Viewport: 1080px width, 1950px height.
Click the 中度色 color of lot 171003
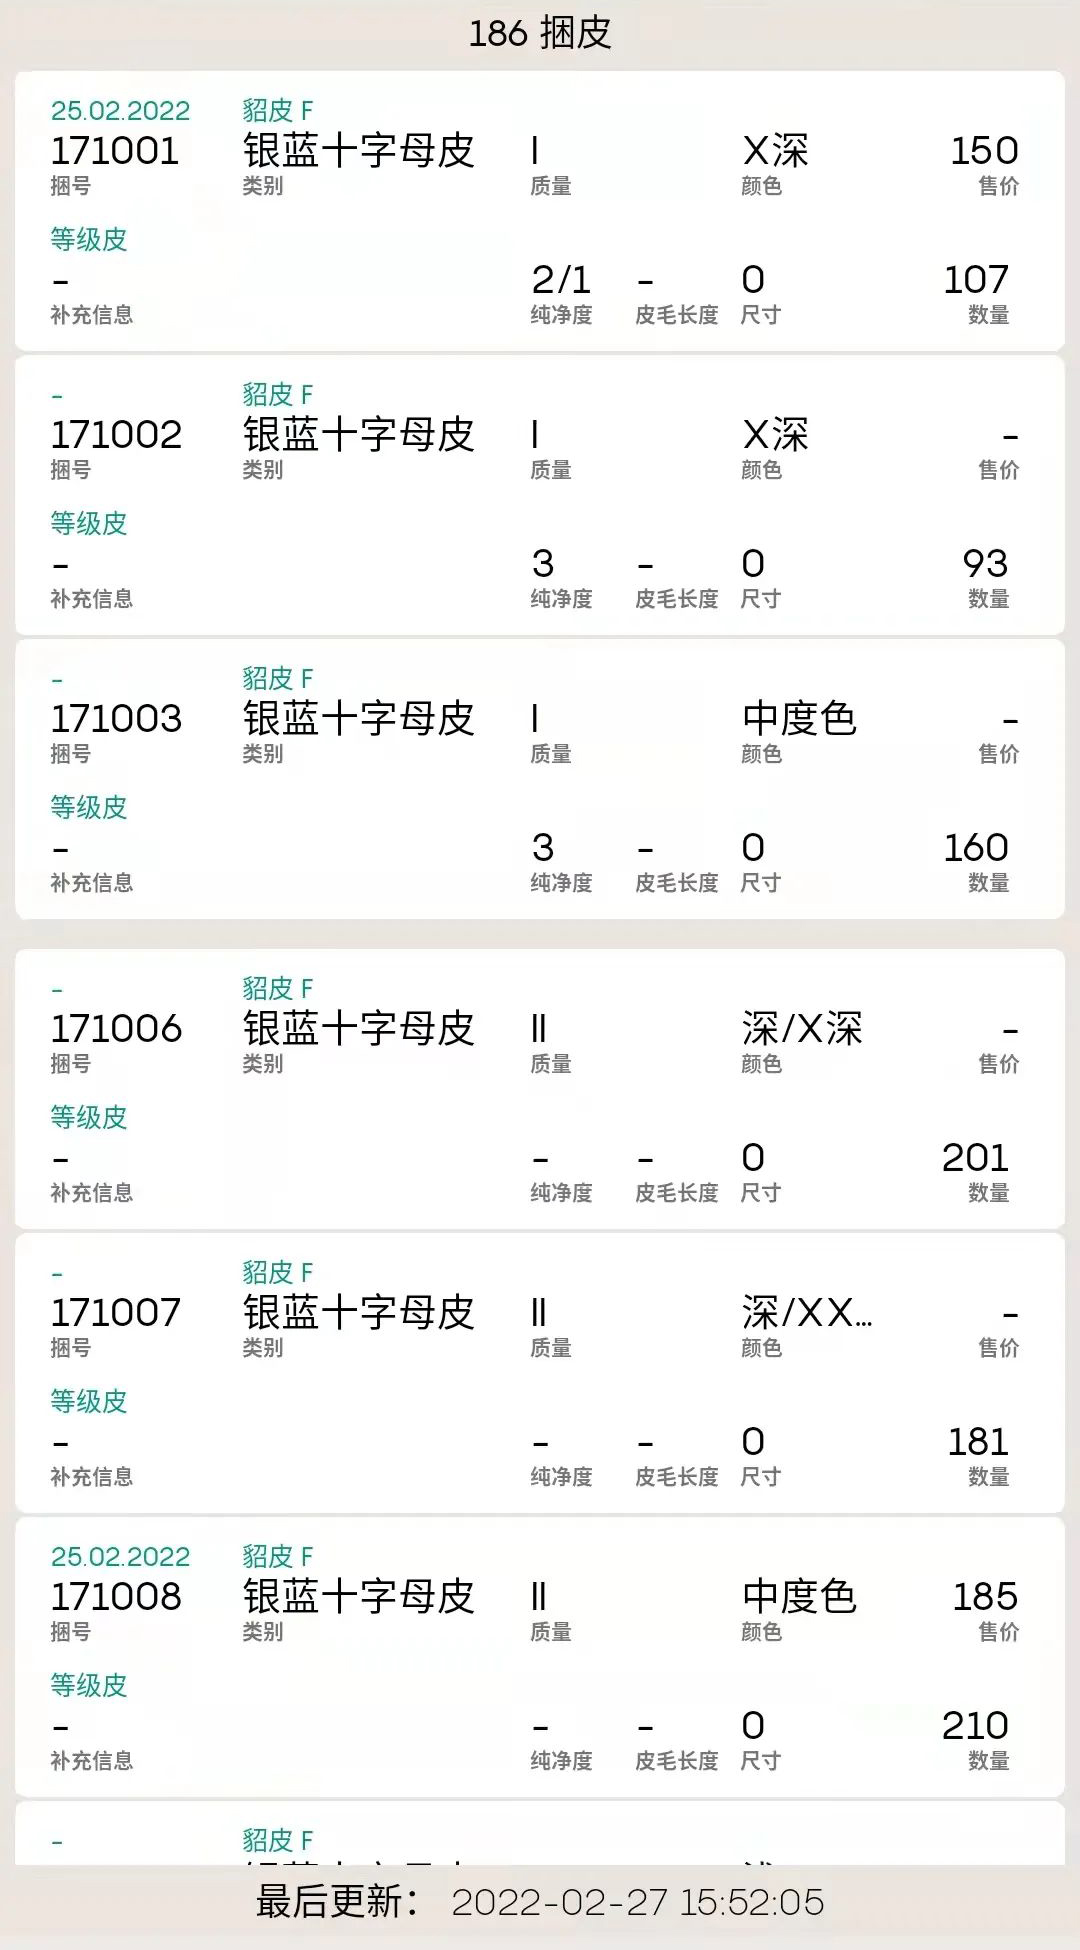799,719
